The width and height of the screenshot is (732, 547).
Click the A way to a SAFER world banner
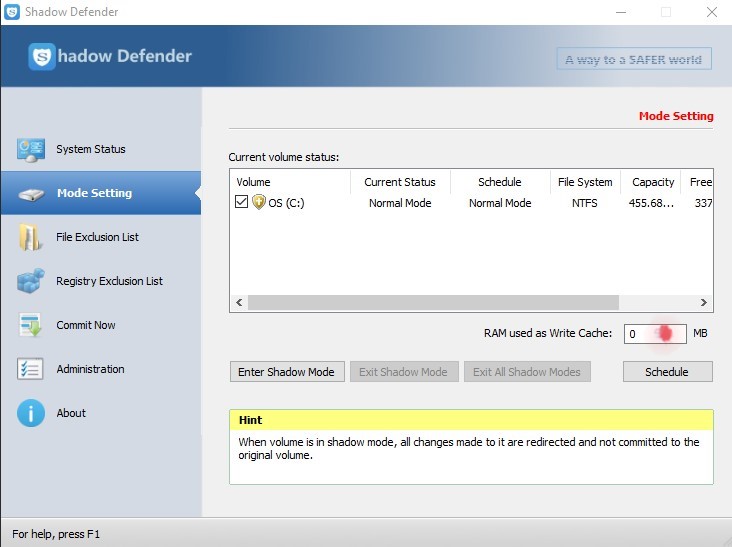634,59
